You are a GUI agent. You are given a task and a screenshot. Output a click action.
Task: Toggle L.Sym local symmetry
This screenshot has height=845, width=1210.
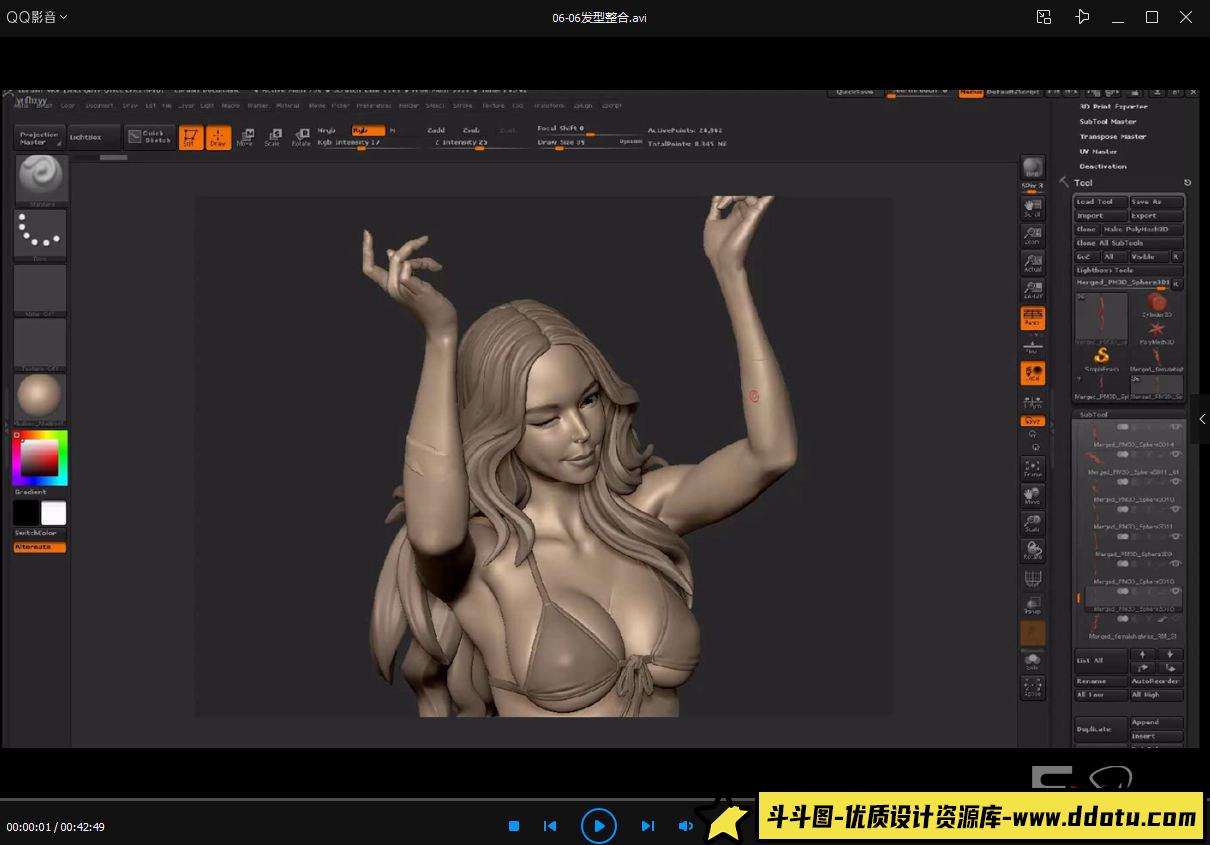[x=1033, y=402]
